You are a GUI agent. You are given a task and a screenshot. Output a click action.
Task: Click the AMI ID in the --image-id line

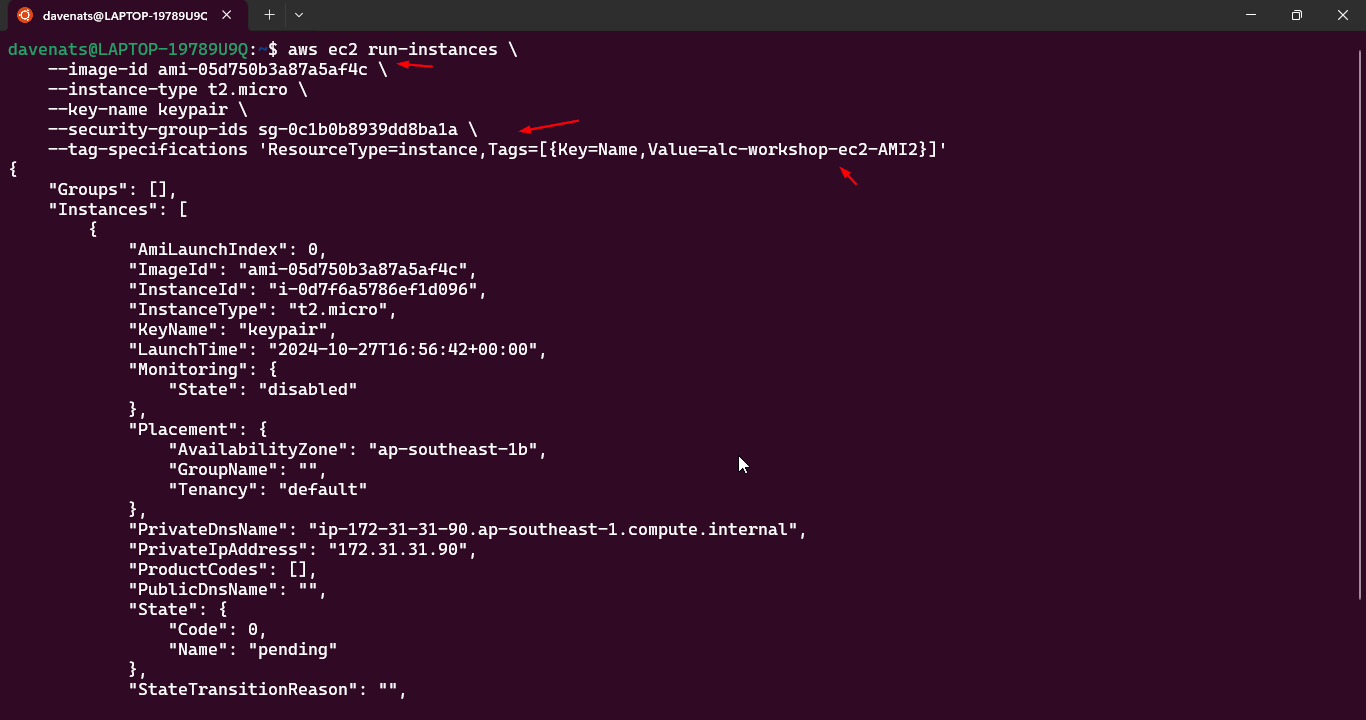click(x=262, y=70)
